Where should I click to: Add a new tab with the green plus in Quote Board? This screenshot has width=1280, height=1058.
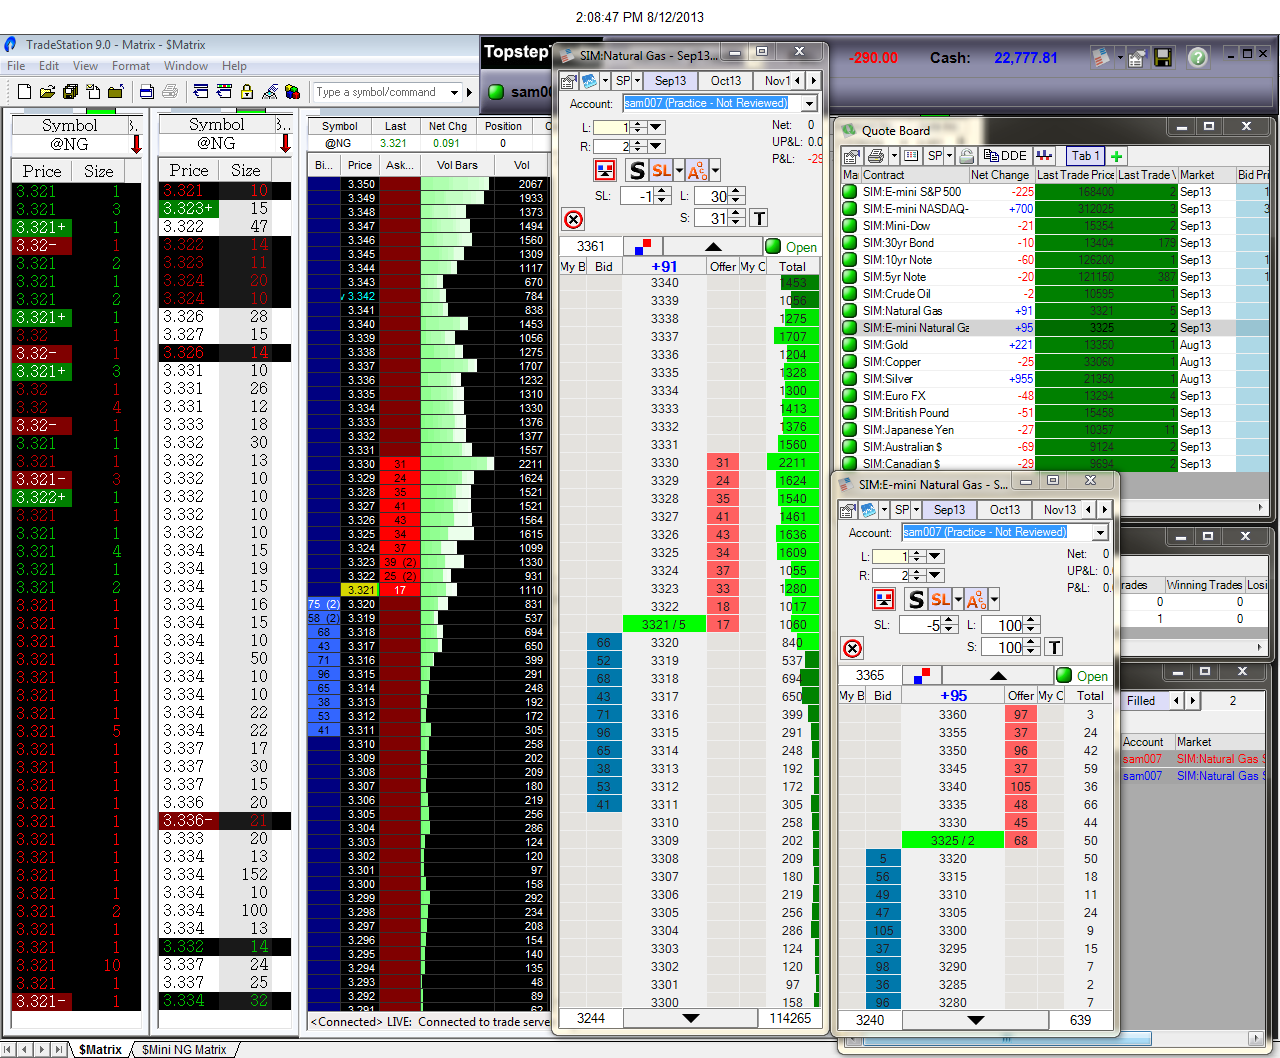click(1117, 156)
